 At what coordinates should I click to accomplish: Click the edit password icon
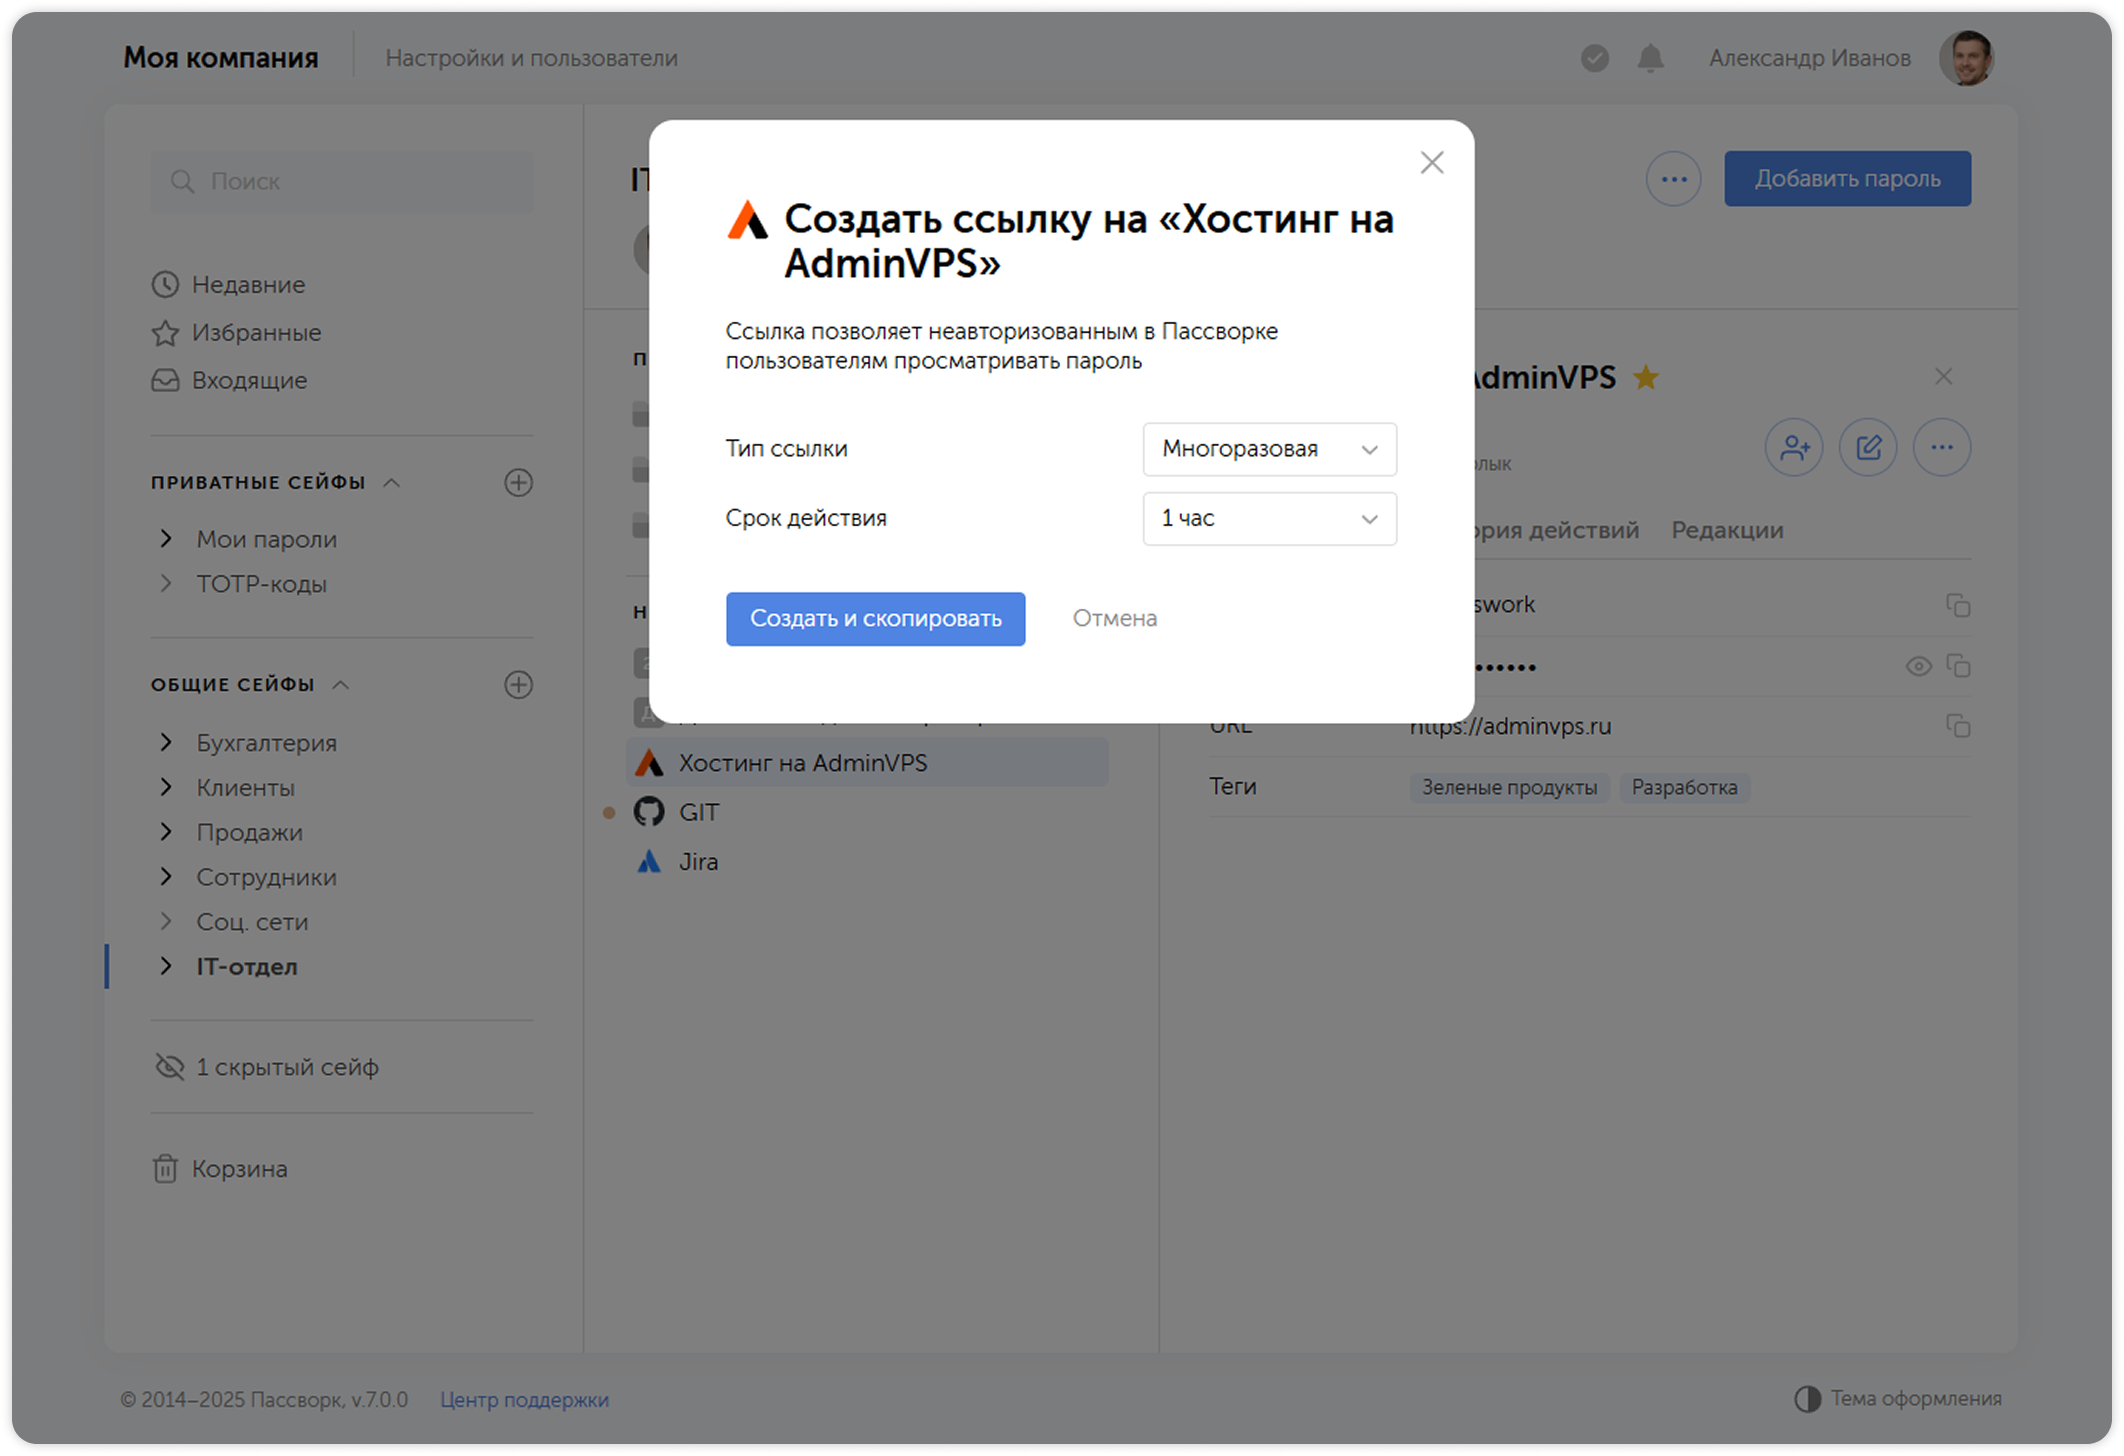(x=1868, y=447)
